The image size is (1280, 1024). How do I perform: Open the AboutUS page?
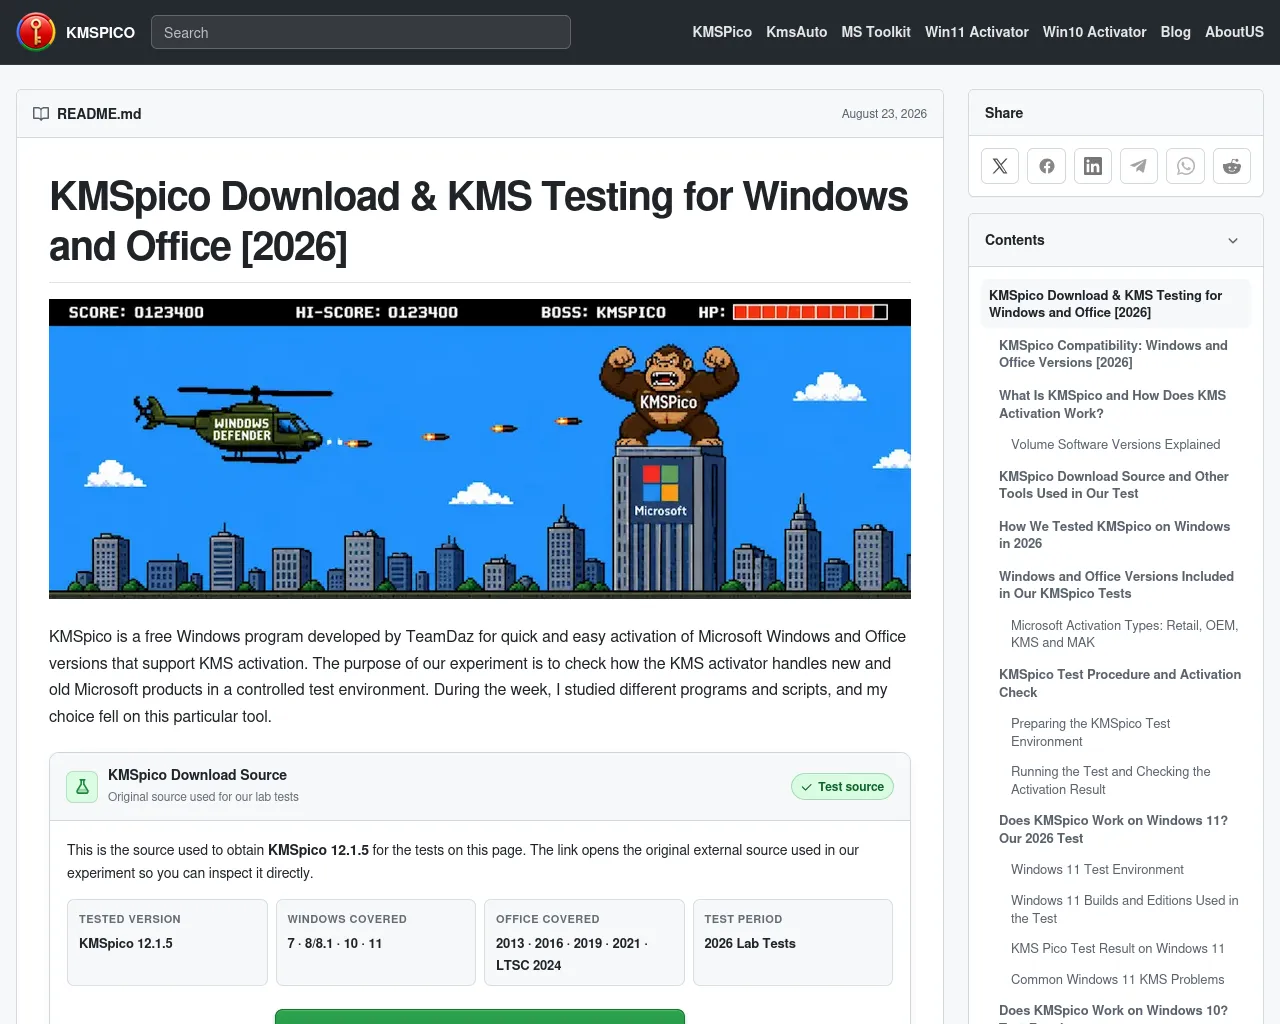pos(1234,32)
